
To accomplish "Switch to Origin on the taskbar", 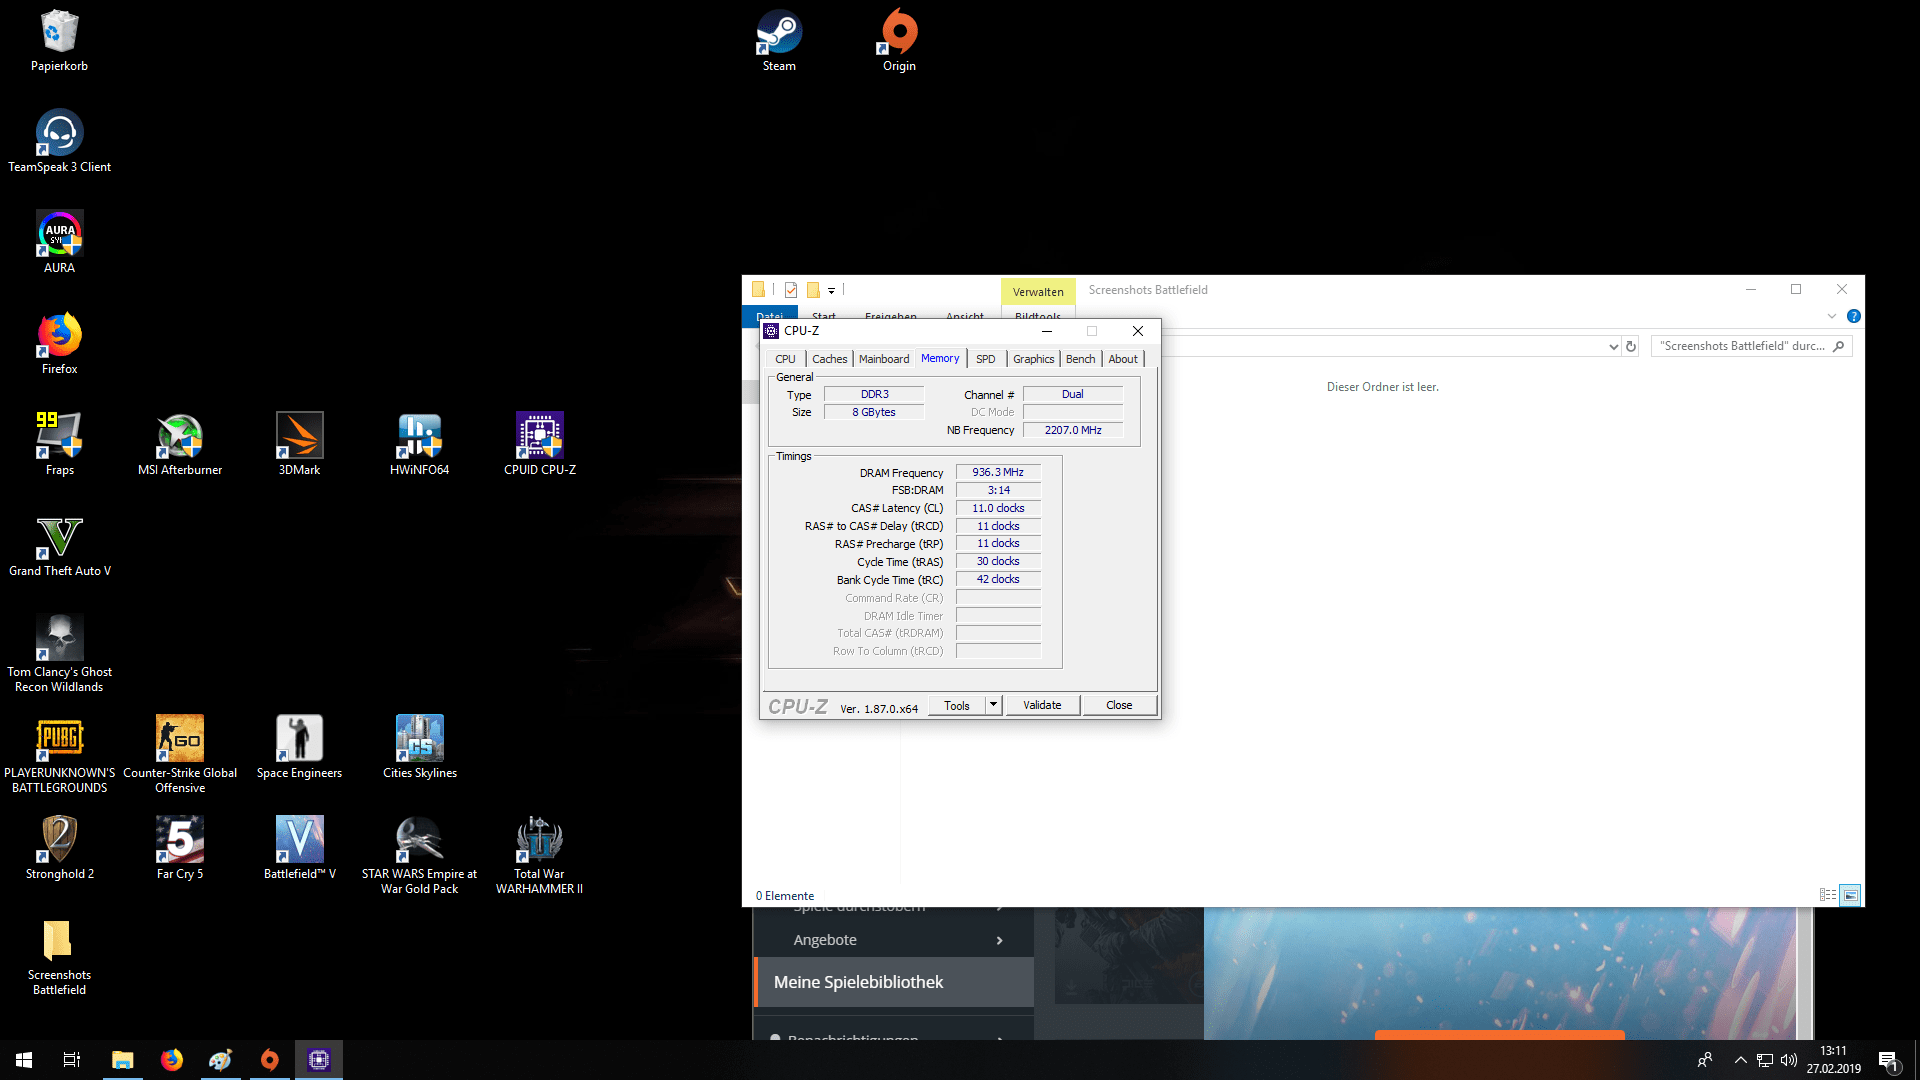I will (270, 1060).
